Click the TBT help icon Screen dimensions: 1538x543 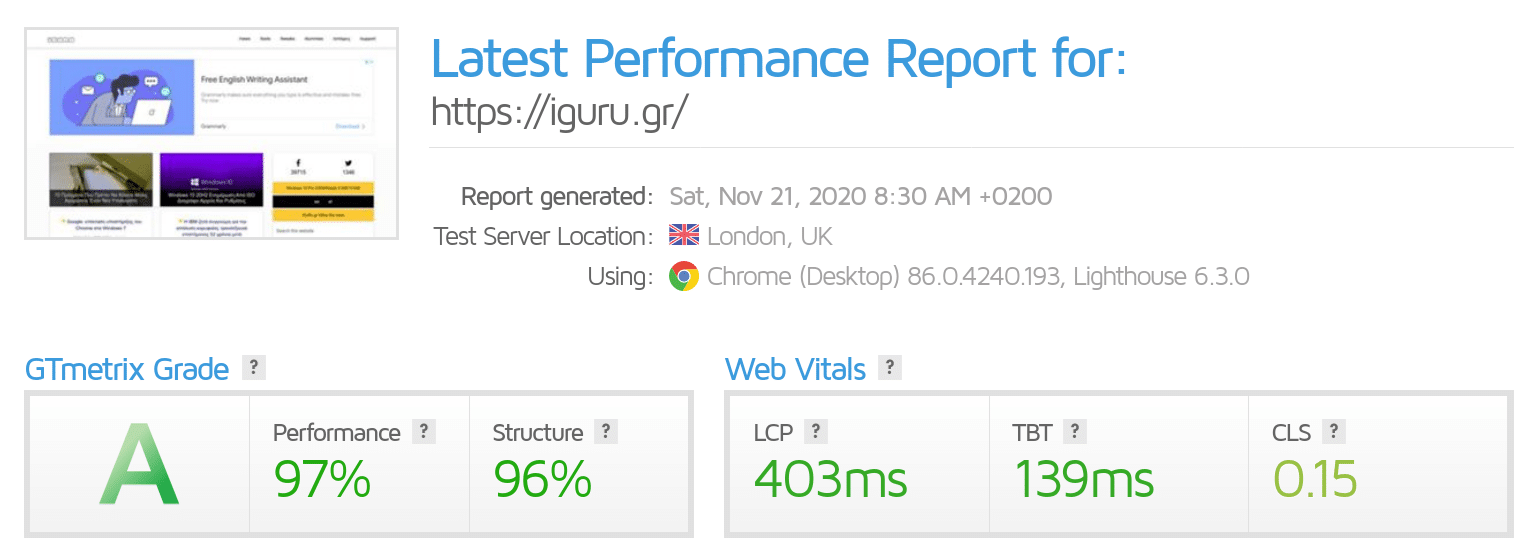1075,431
